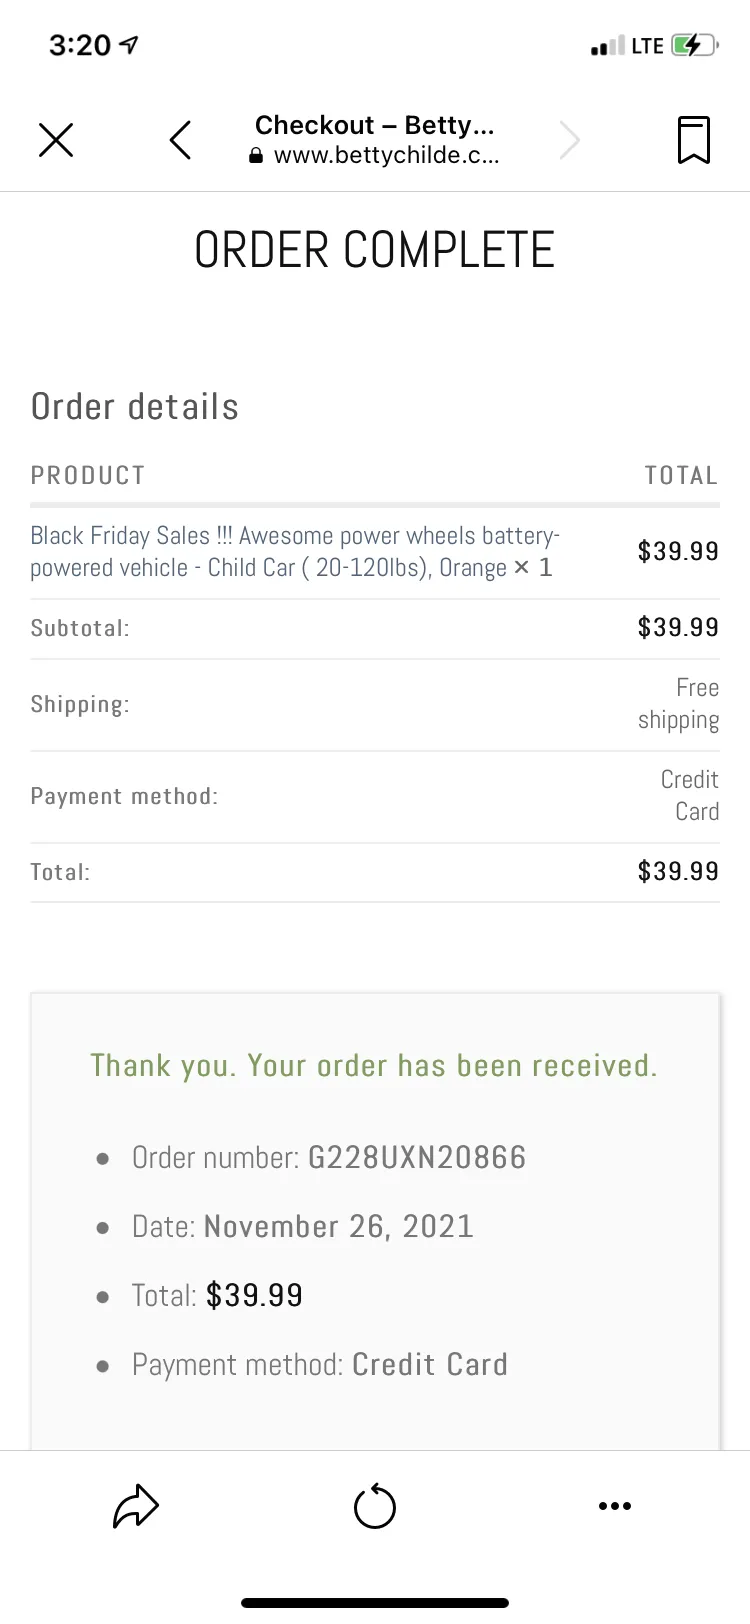This screenshot has width=750, height=1624.
Task: Tap the share arrow icon
Action: pyautogui.click(x=136, y=1506)
